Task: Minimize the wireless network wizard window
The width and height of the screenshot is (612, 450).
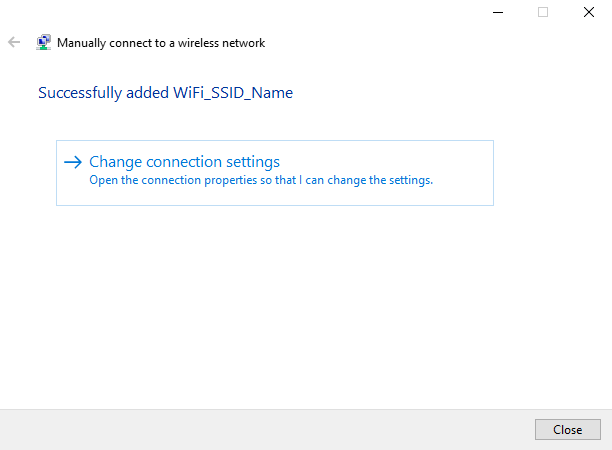Action: point(497,12)
